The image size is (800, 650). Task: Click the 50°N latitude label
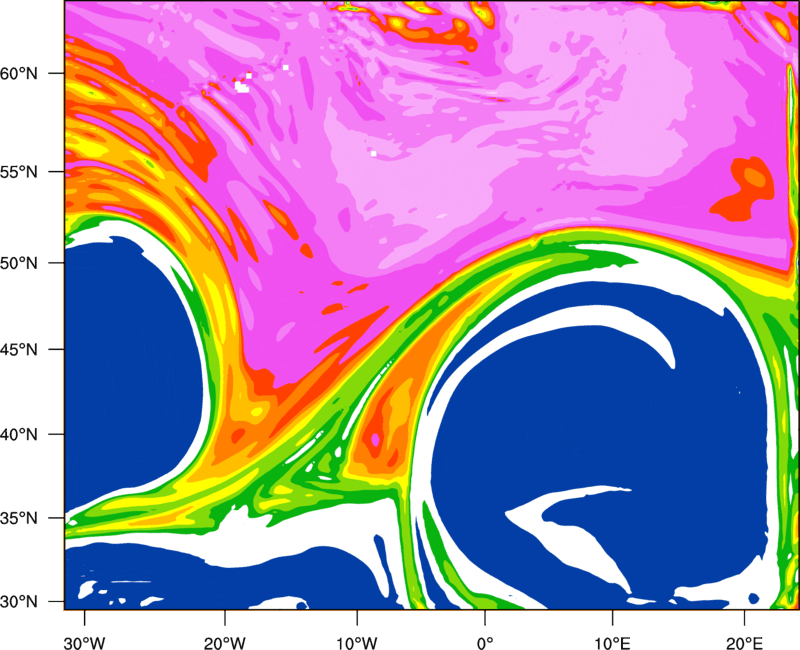(x=19, y=263)
